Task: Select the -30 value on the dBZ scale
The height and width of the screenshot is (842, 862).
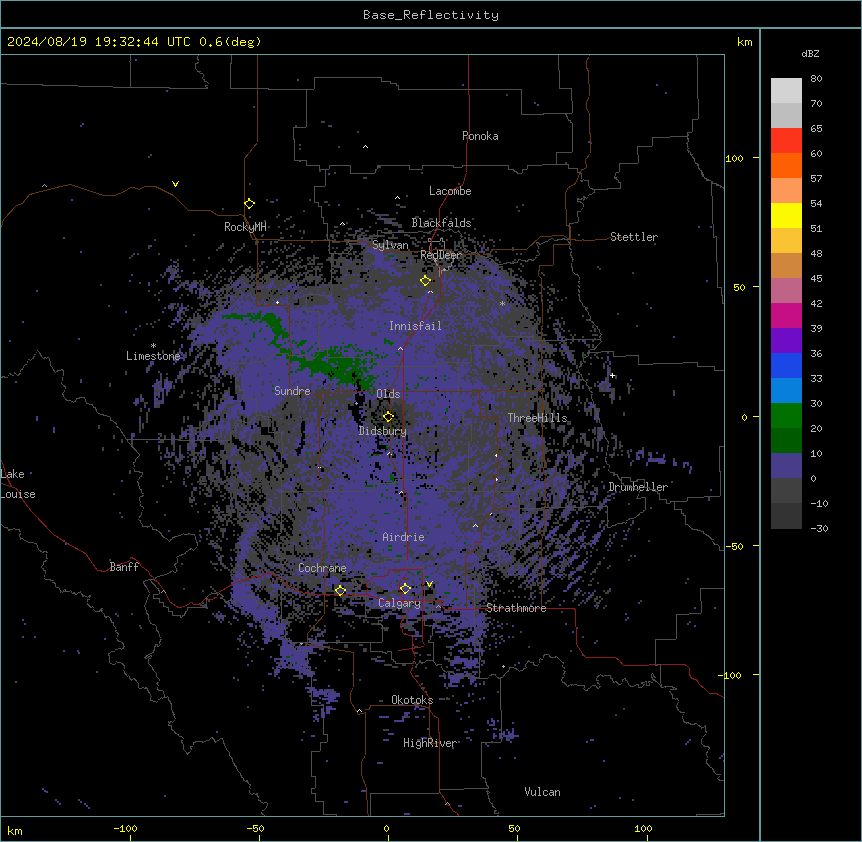Action: click(819, 528)
